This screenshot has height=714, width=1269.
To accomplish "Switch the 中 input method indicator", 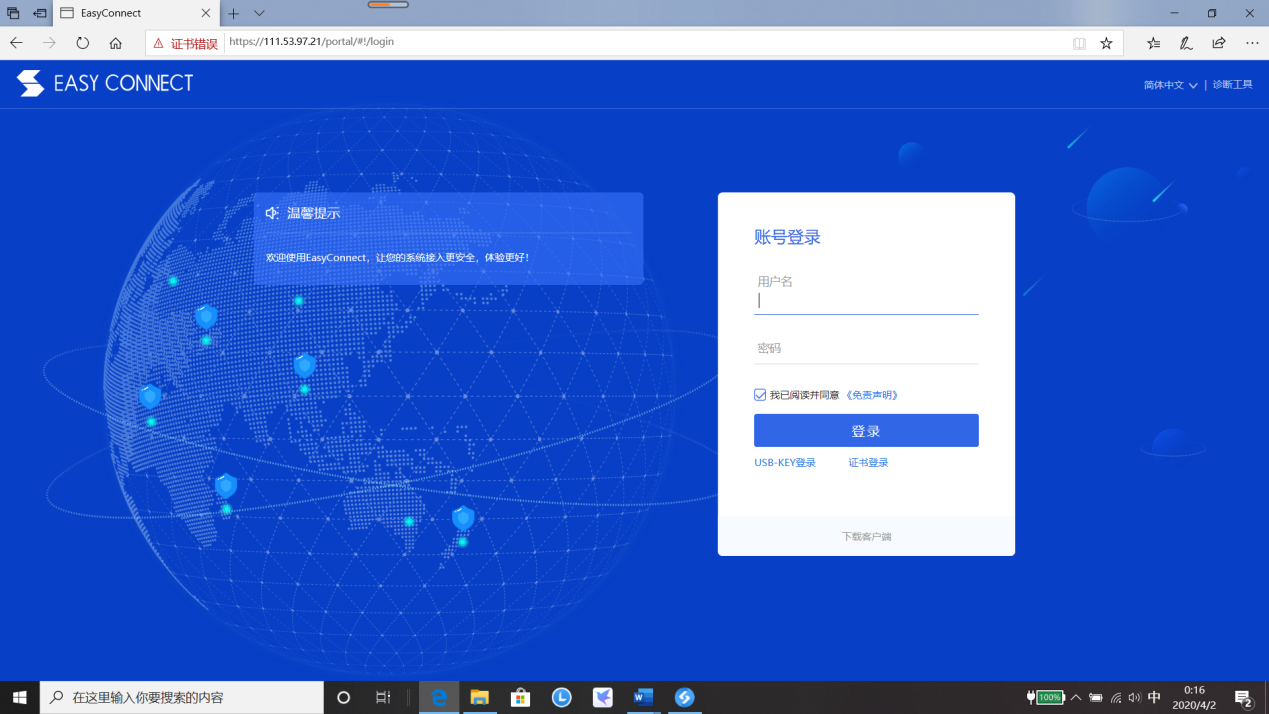I will coord(1155,697).
